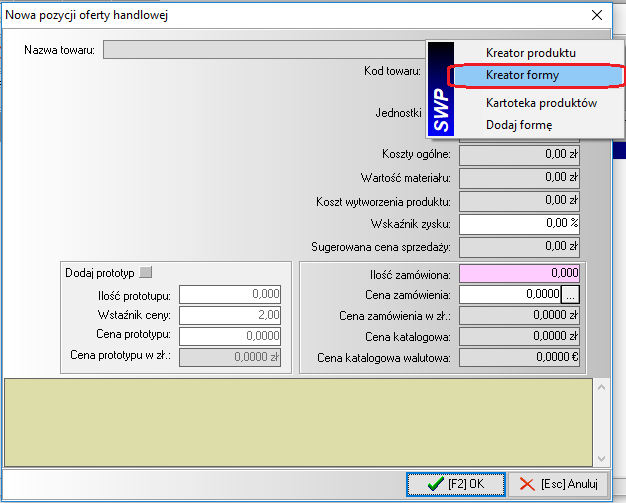Viewport: 626px width, 503px height.
Task: Choose Kreator formy menu entry
Action: tap(522, 75)
